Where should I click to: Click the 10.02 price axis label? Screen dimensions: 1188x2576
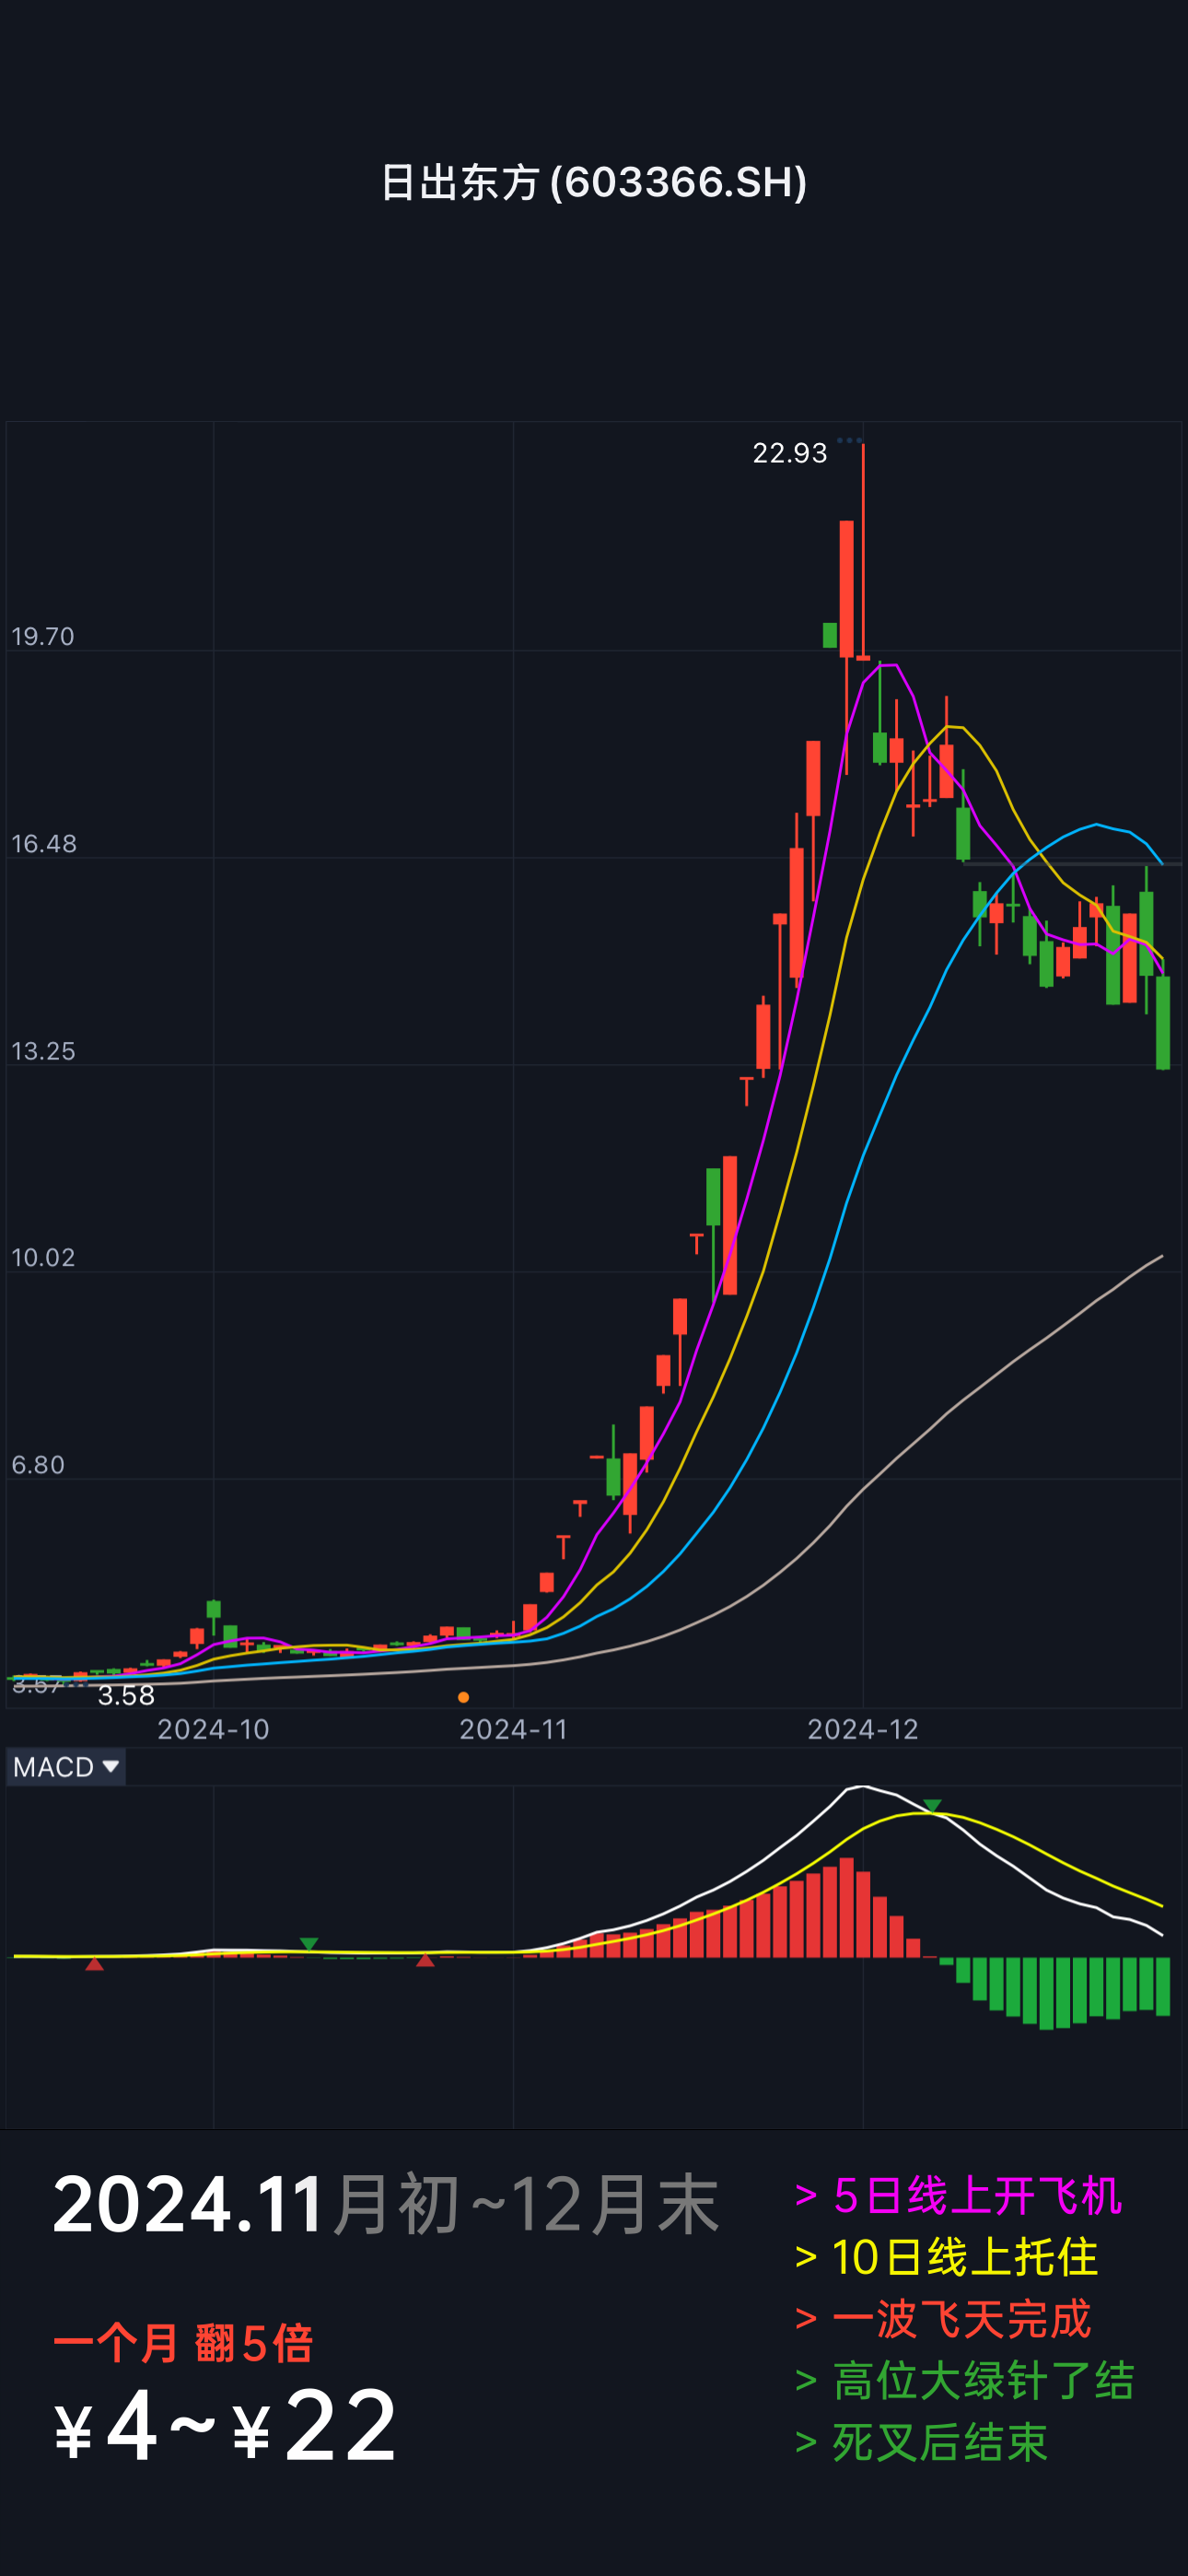click(43, 1257)
